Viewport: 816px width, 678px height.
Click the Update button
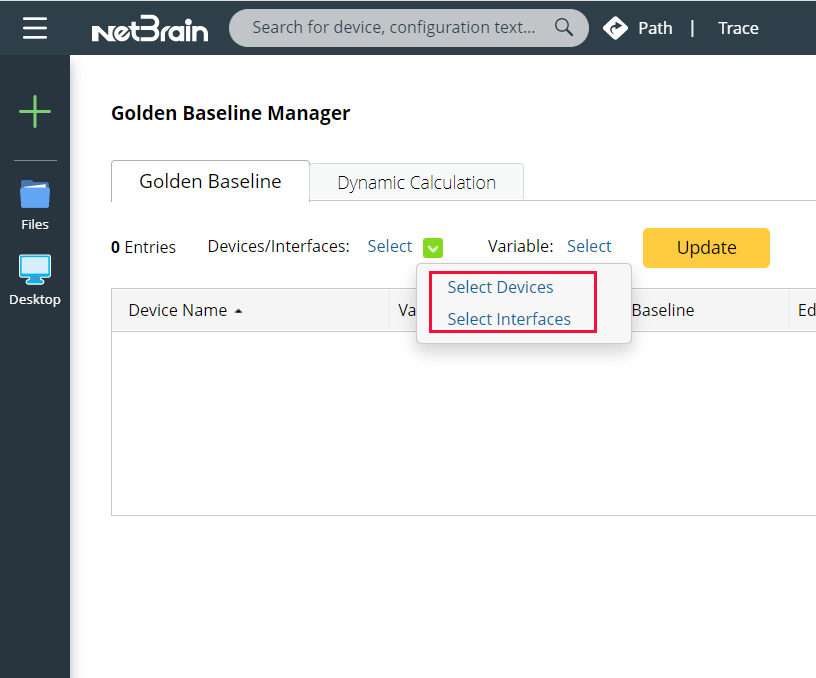[706, 247]
